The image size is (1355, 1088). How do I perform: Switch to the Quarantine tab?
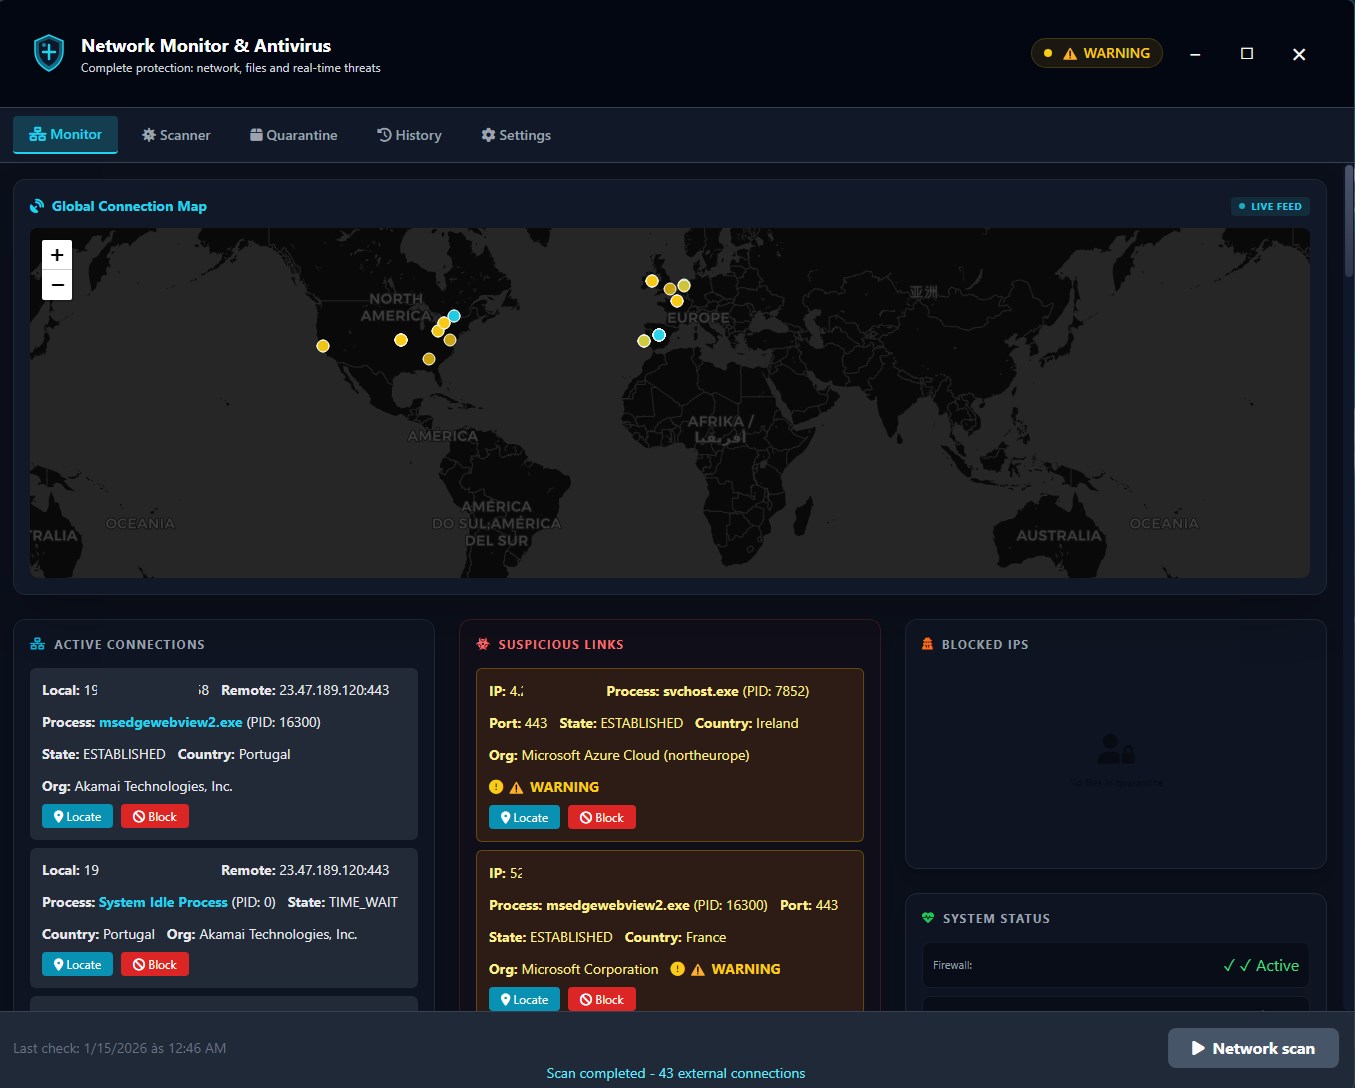293,135
